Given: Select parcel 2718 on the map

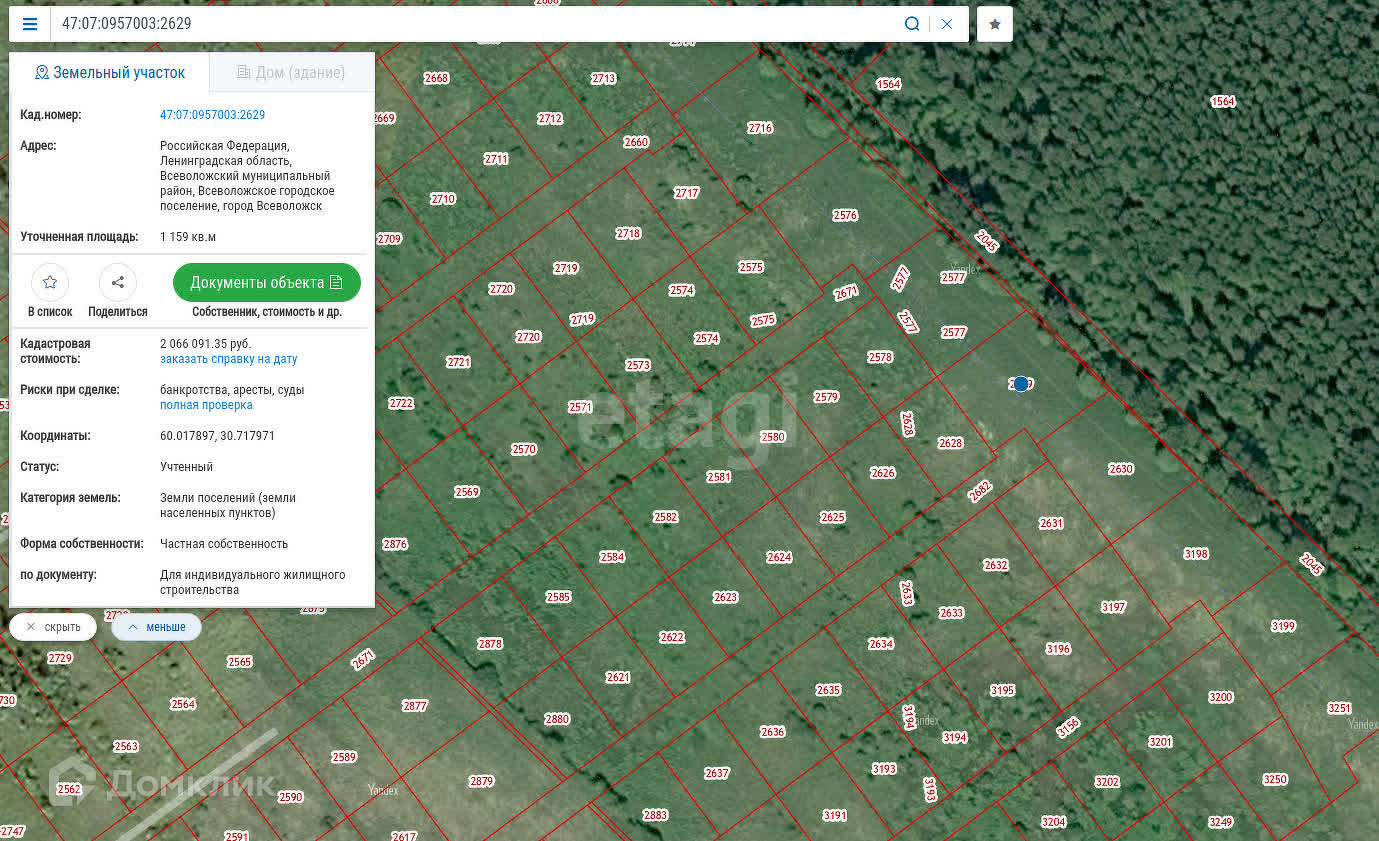Looking at the screenshot, I should (628, 233).
